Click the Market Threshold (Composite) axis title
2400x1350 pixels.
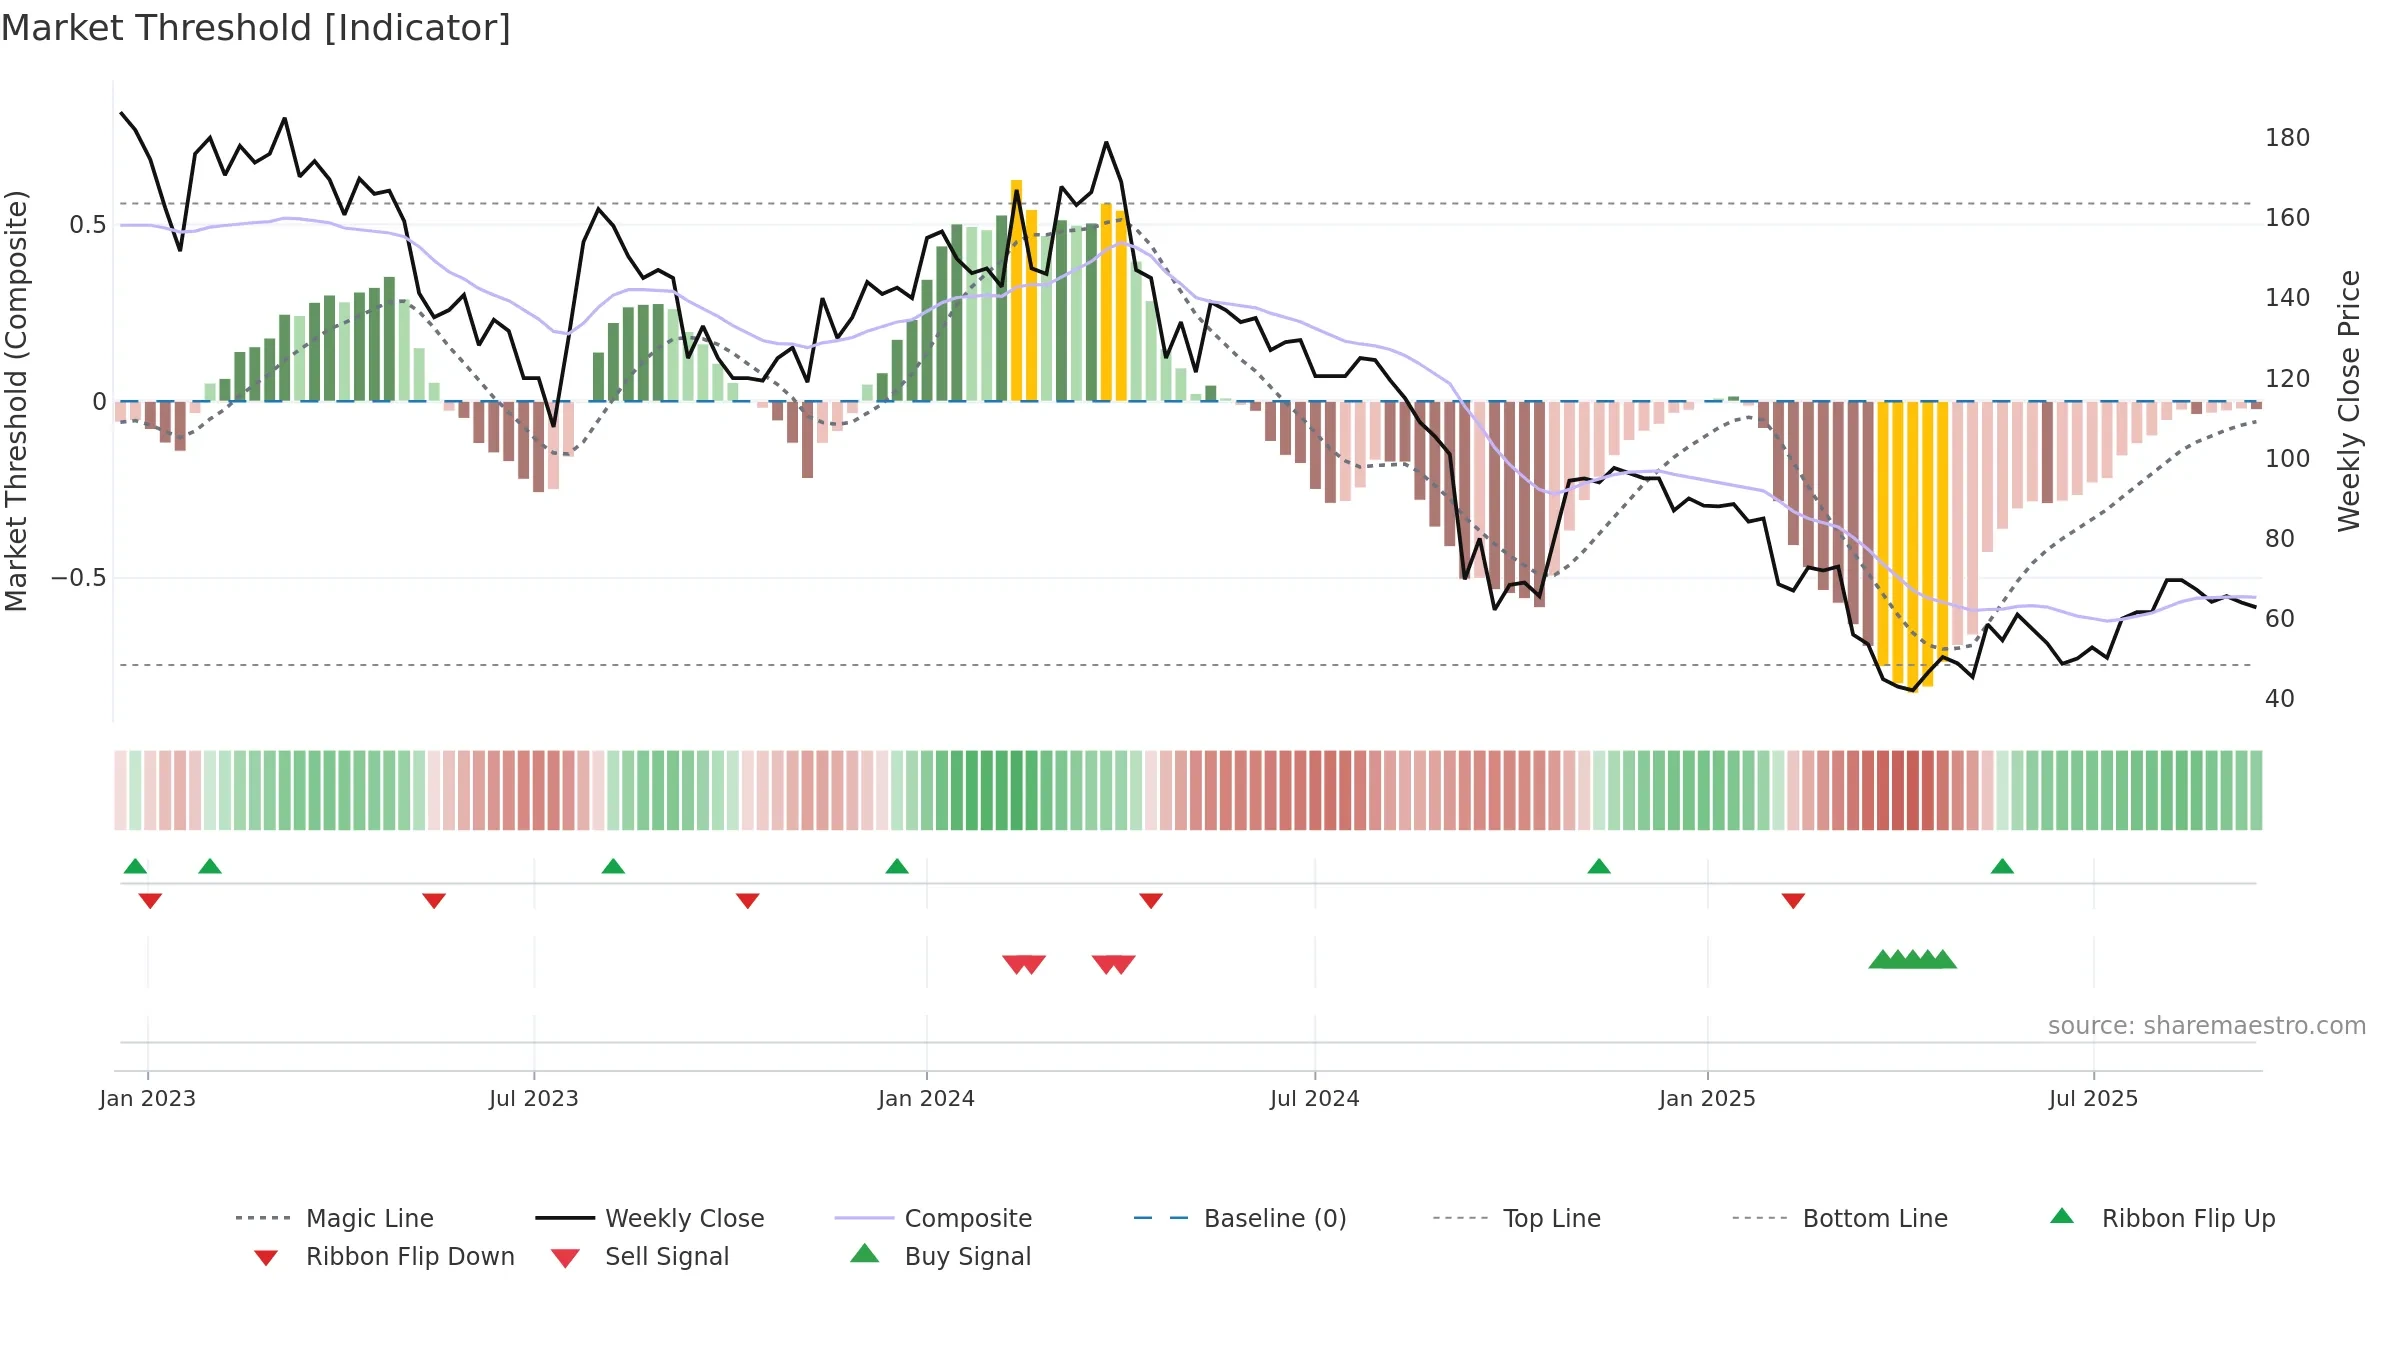[x=16, y=400]
